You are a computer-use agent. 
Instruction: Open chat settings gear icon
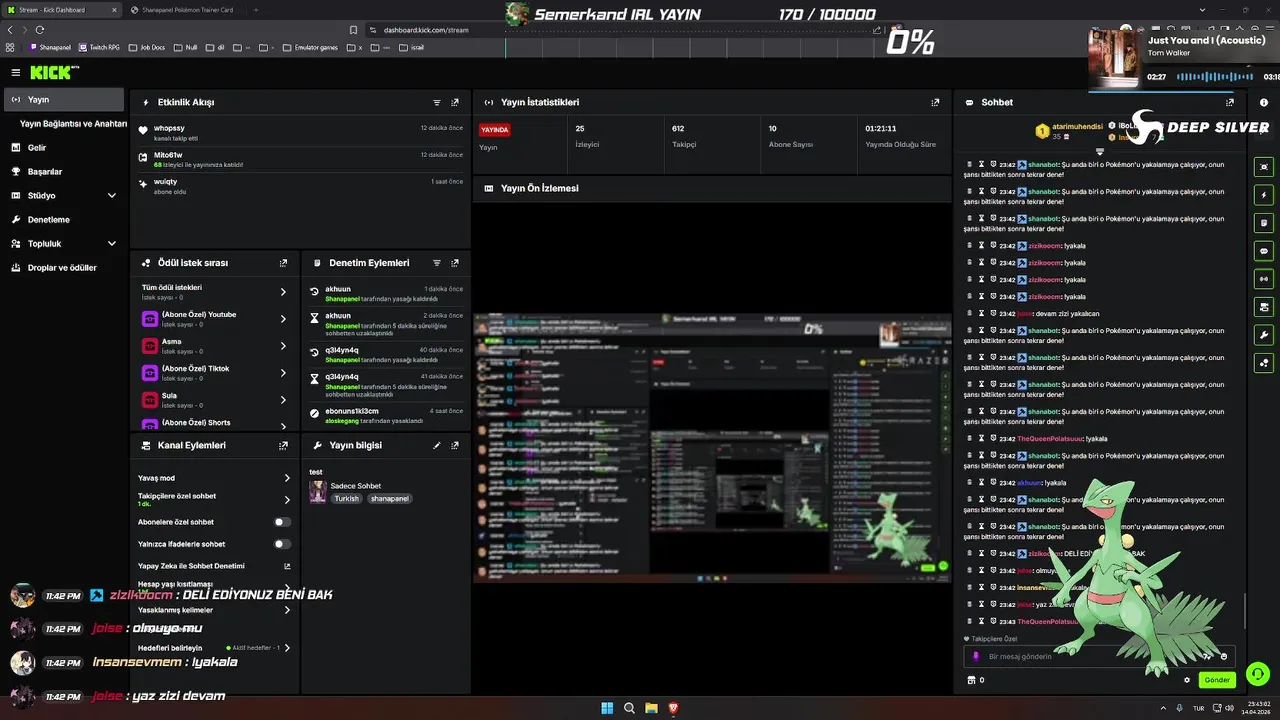[1187, 680]
